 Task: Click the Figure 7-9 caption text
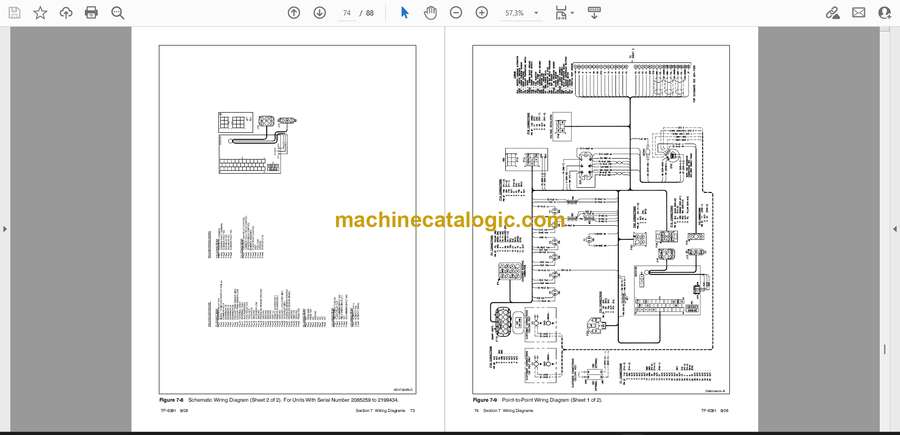click(538, 399)
